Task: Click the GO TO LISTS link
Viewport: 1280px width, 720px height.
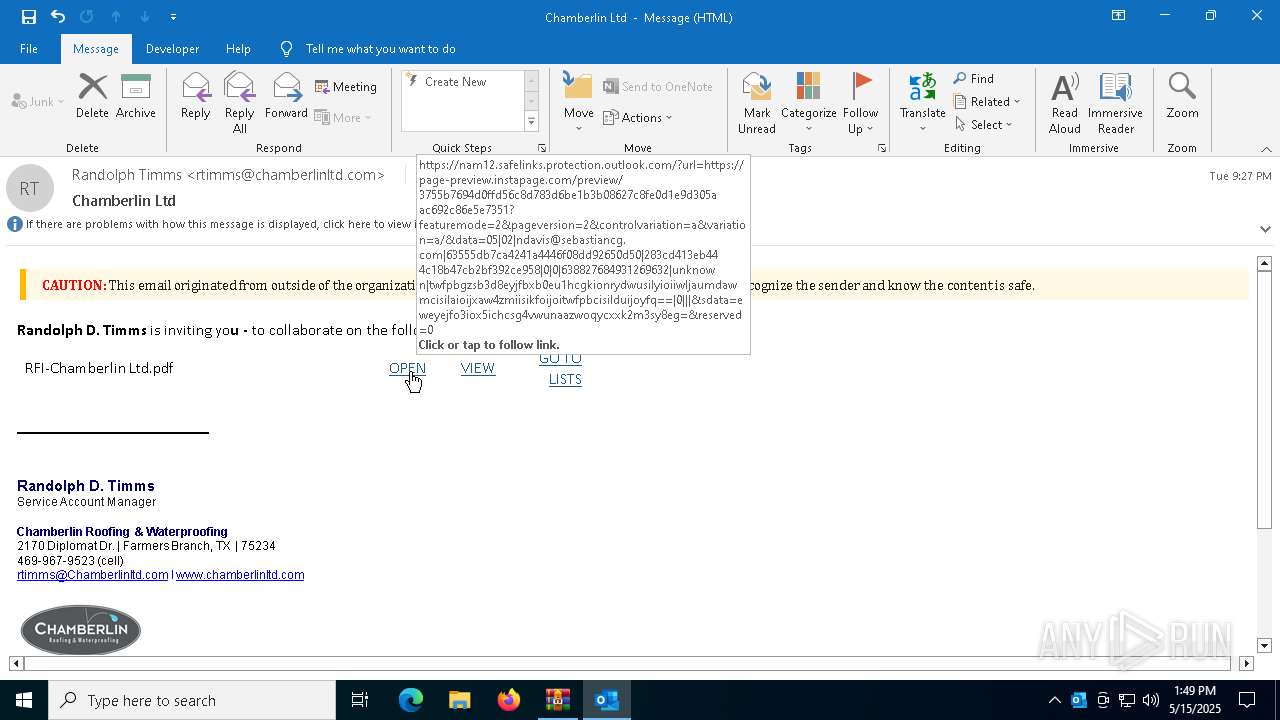Action: [561, 369]
